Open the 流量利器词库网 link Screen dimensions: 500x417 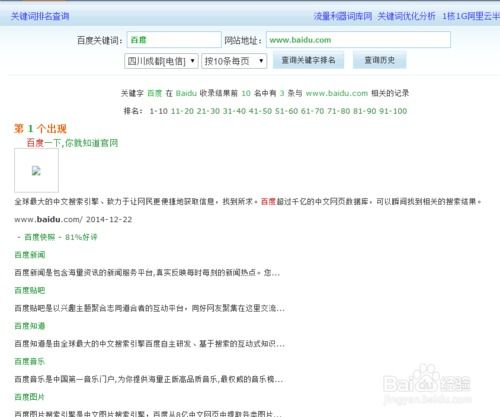tap(343, 16)
